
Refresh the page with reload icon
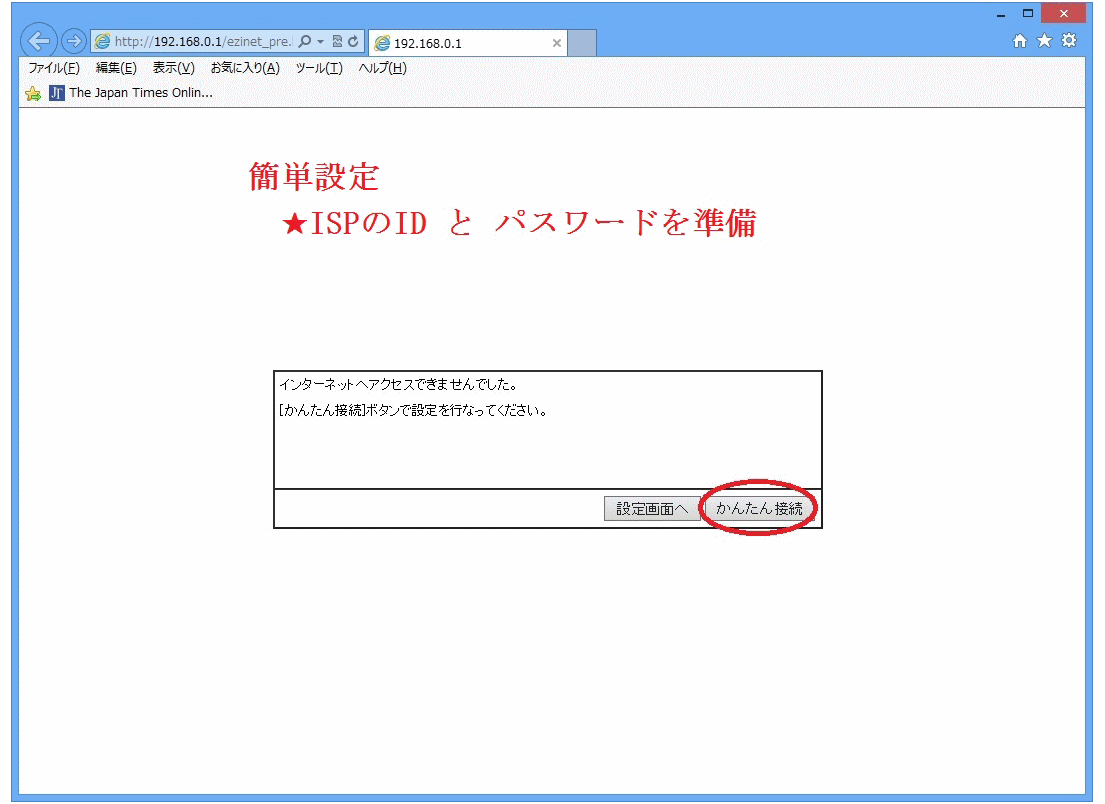pos(353,42)
